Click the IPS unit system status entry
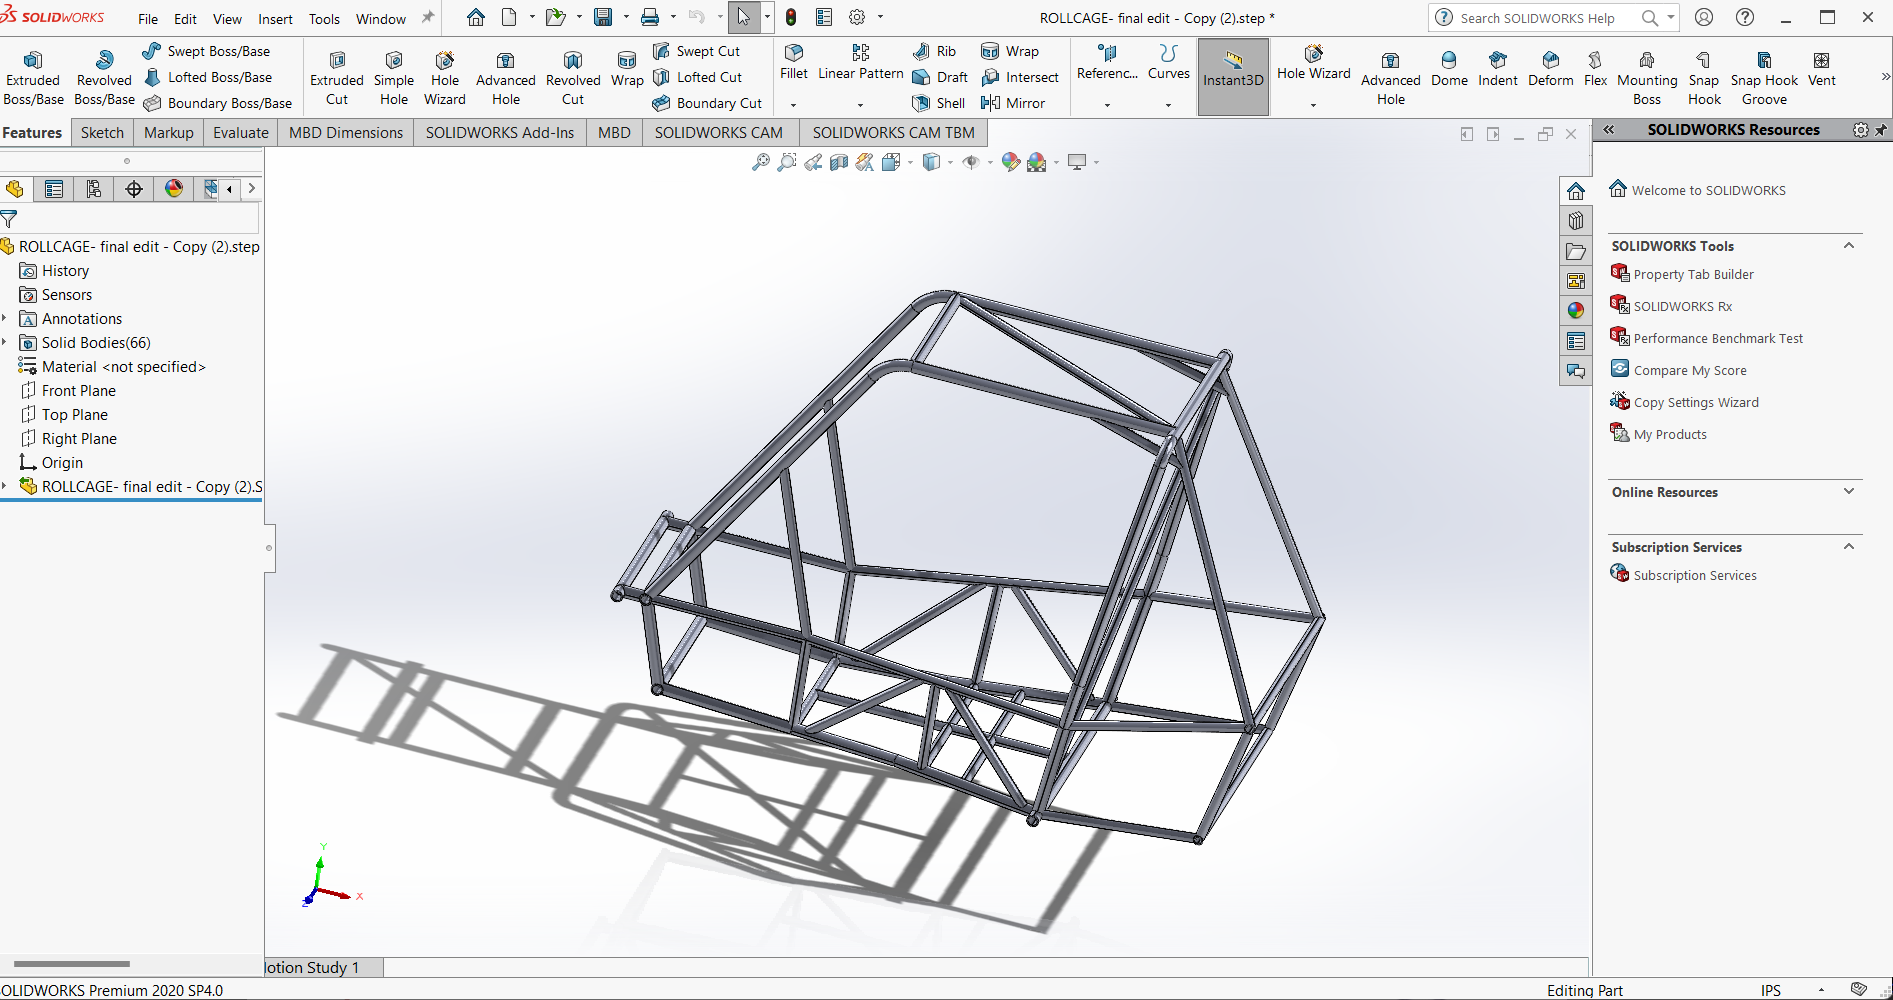The image size is (1893, 1000). (1771, 990)
